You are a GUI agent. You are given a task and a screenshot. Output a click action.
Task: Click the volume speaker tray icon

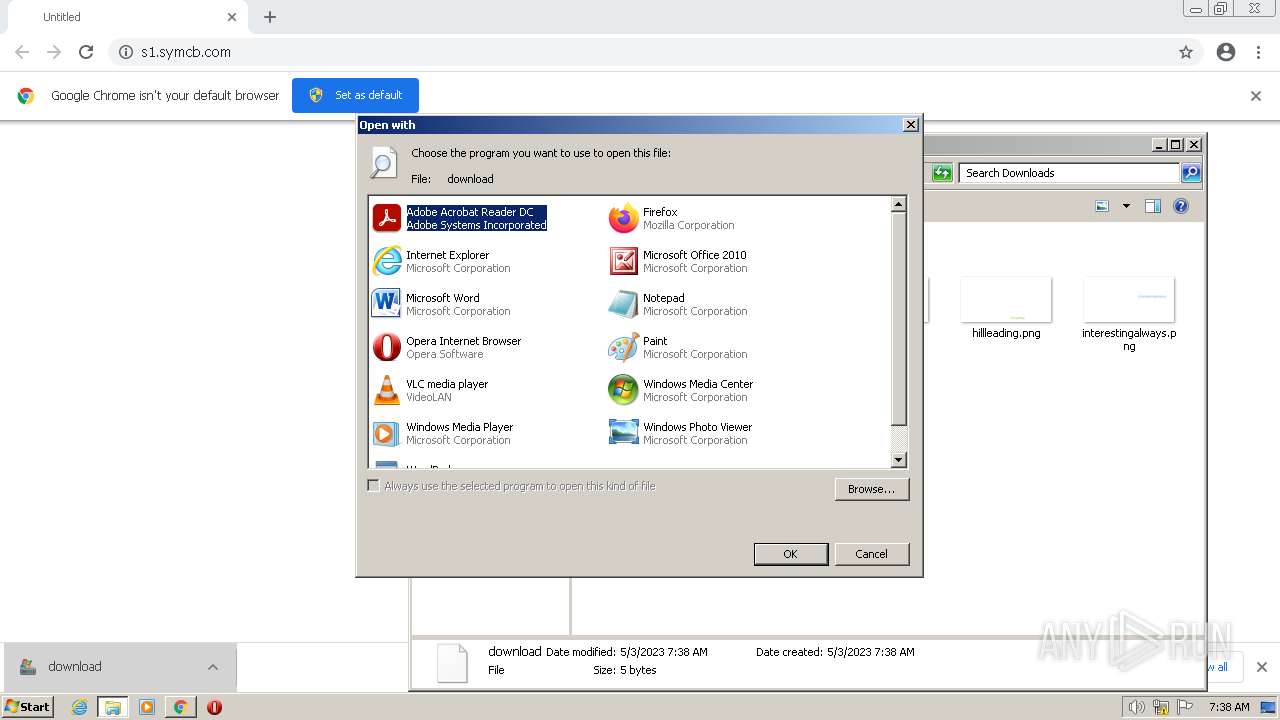tap(1136, 707)
